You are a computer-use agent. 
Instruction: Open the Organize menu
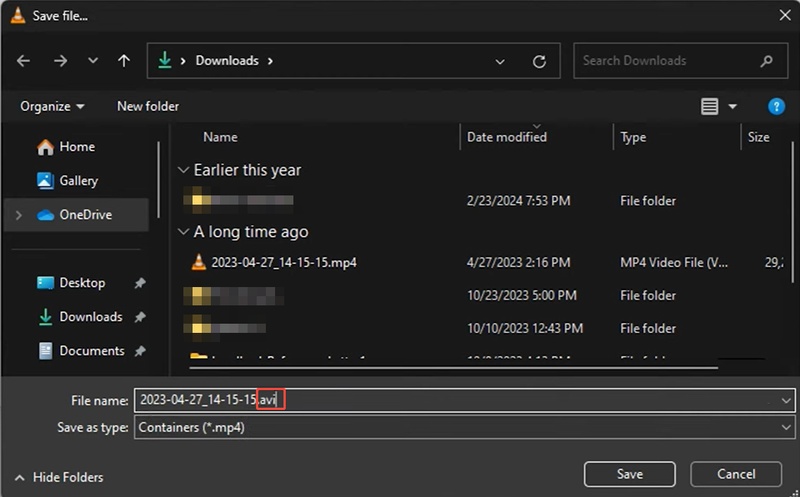tap(52, 107)
